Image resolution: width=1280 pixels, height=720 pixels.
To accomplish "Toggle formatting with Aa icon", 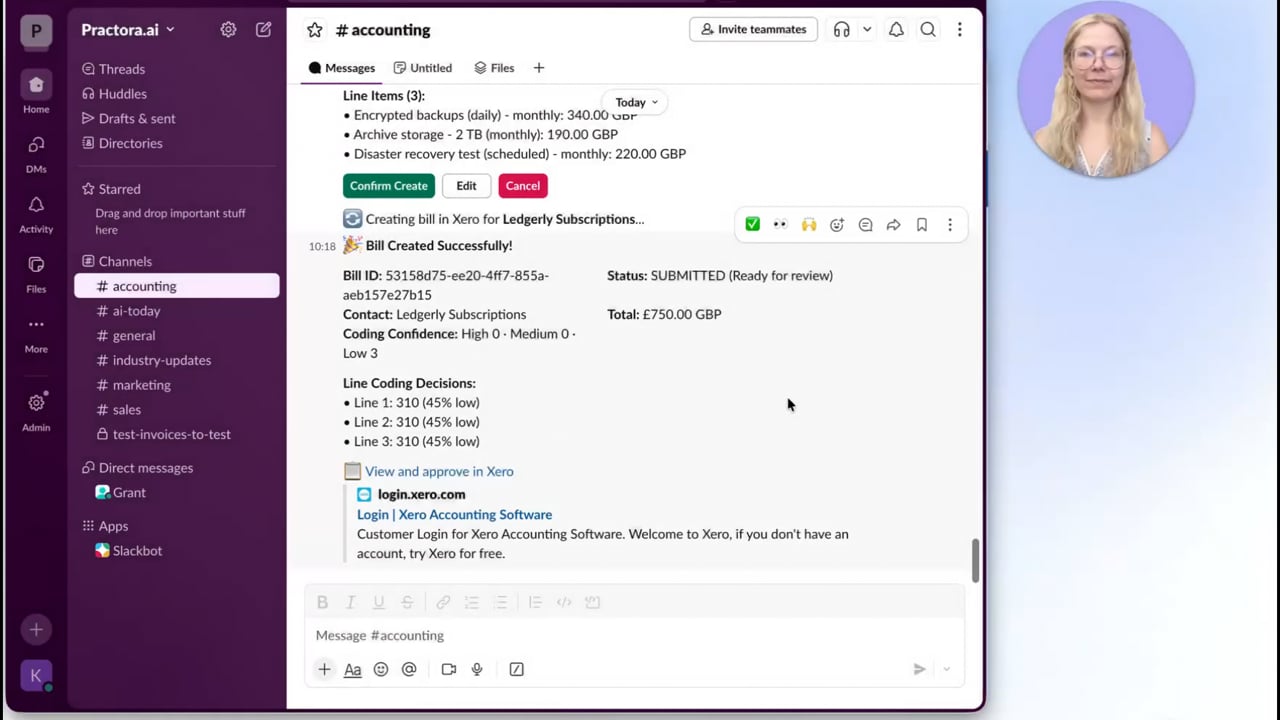I will point(352,669).
